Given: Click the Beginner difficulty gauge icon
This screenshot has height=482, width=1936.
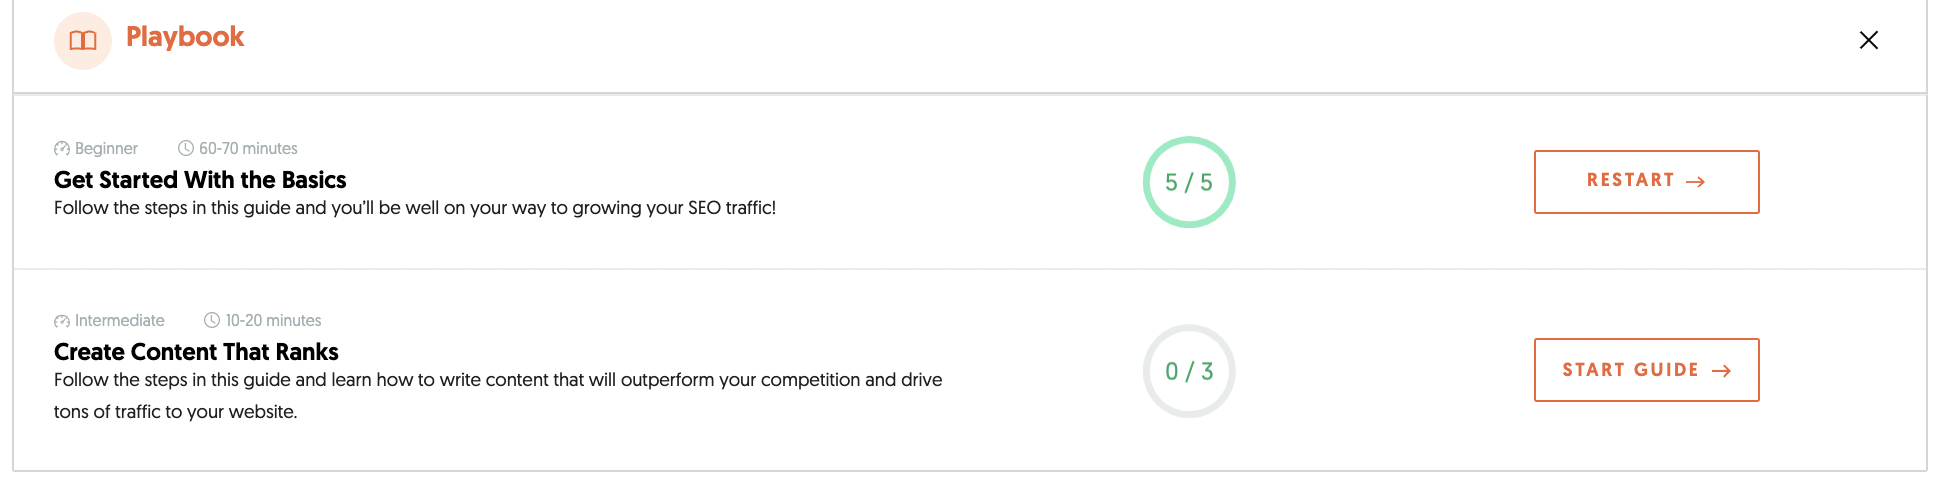Looking at the screenshot, I should click(62, 149).
